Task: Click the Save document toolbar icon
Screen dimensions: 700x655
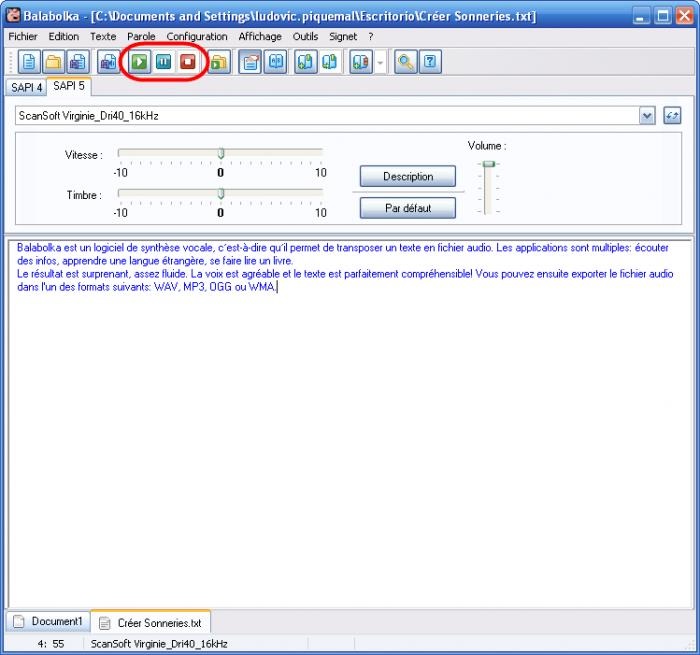Action: [x=78, y=62]
